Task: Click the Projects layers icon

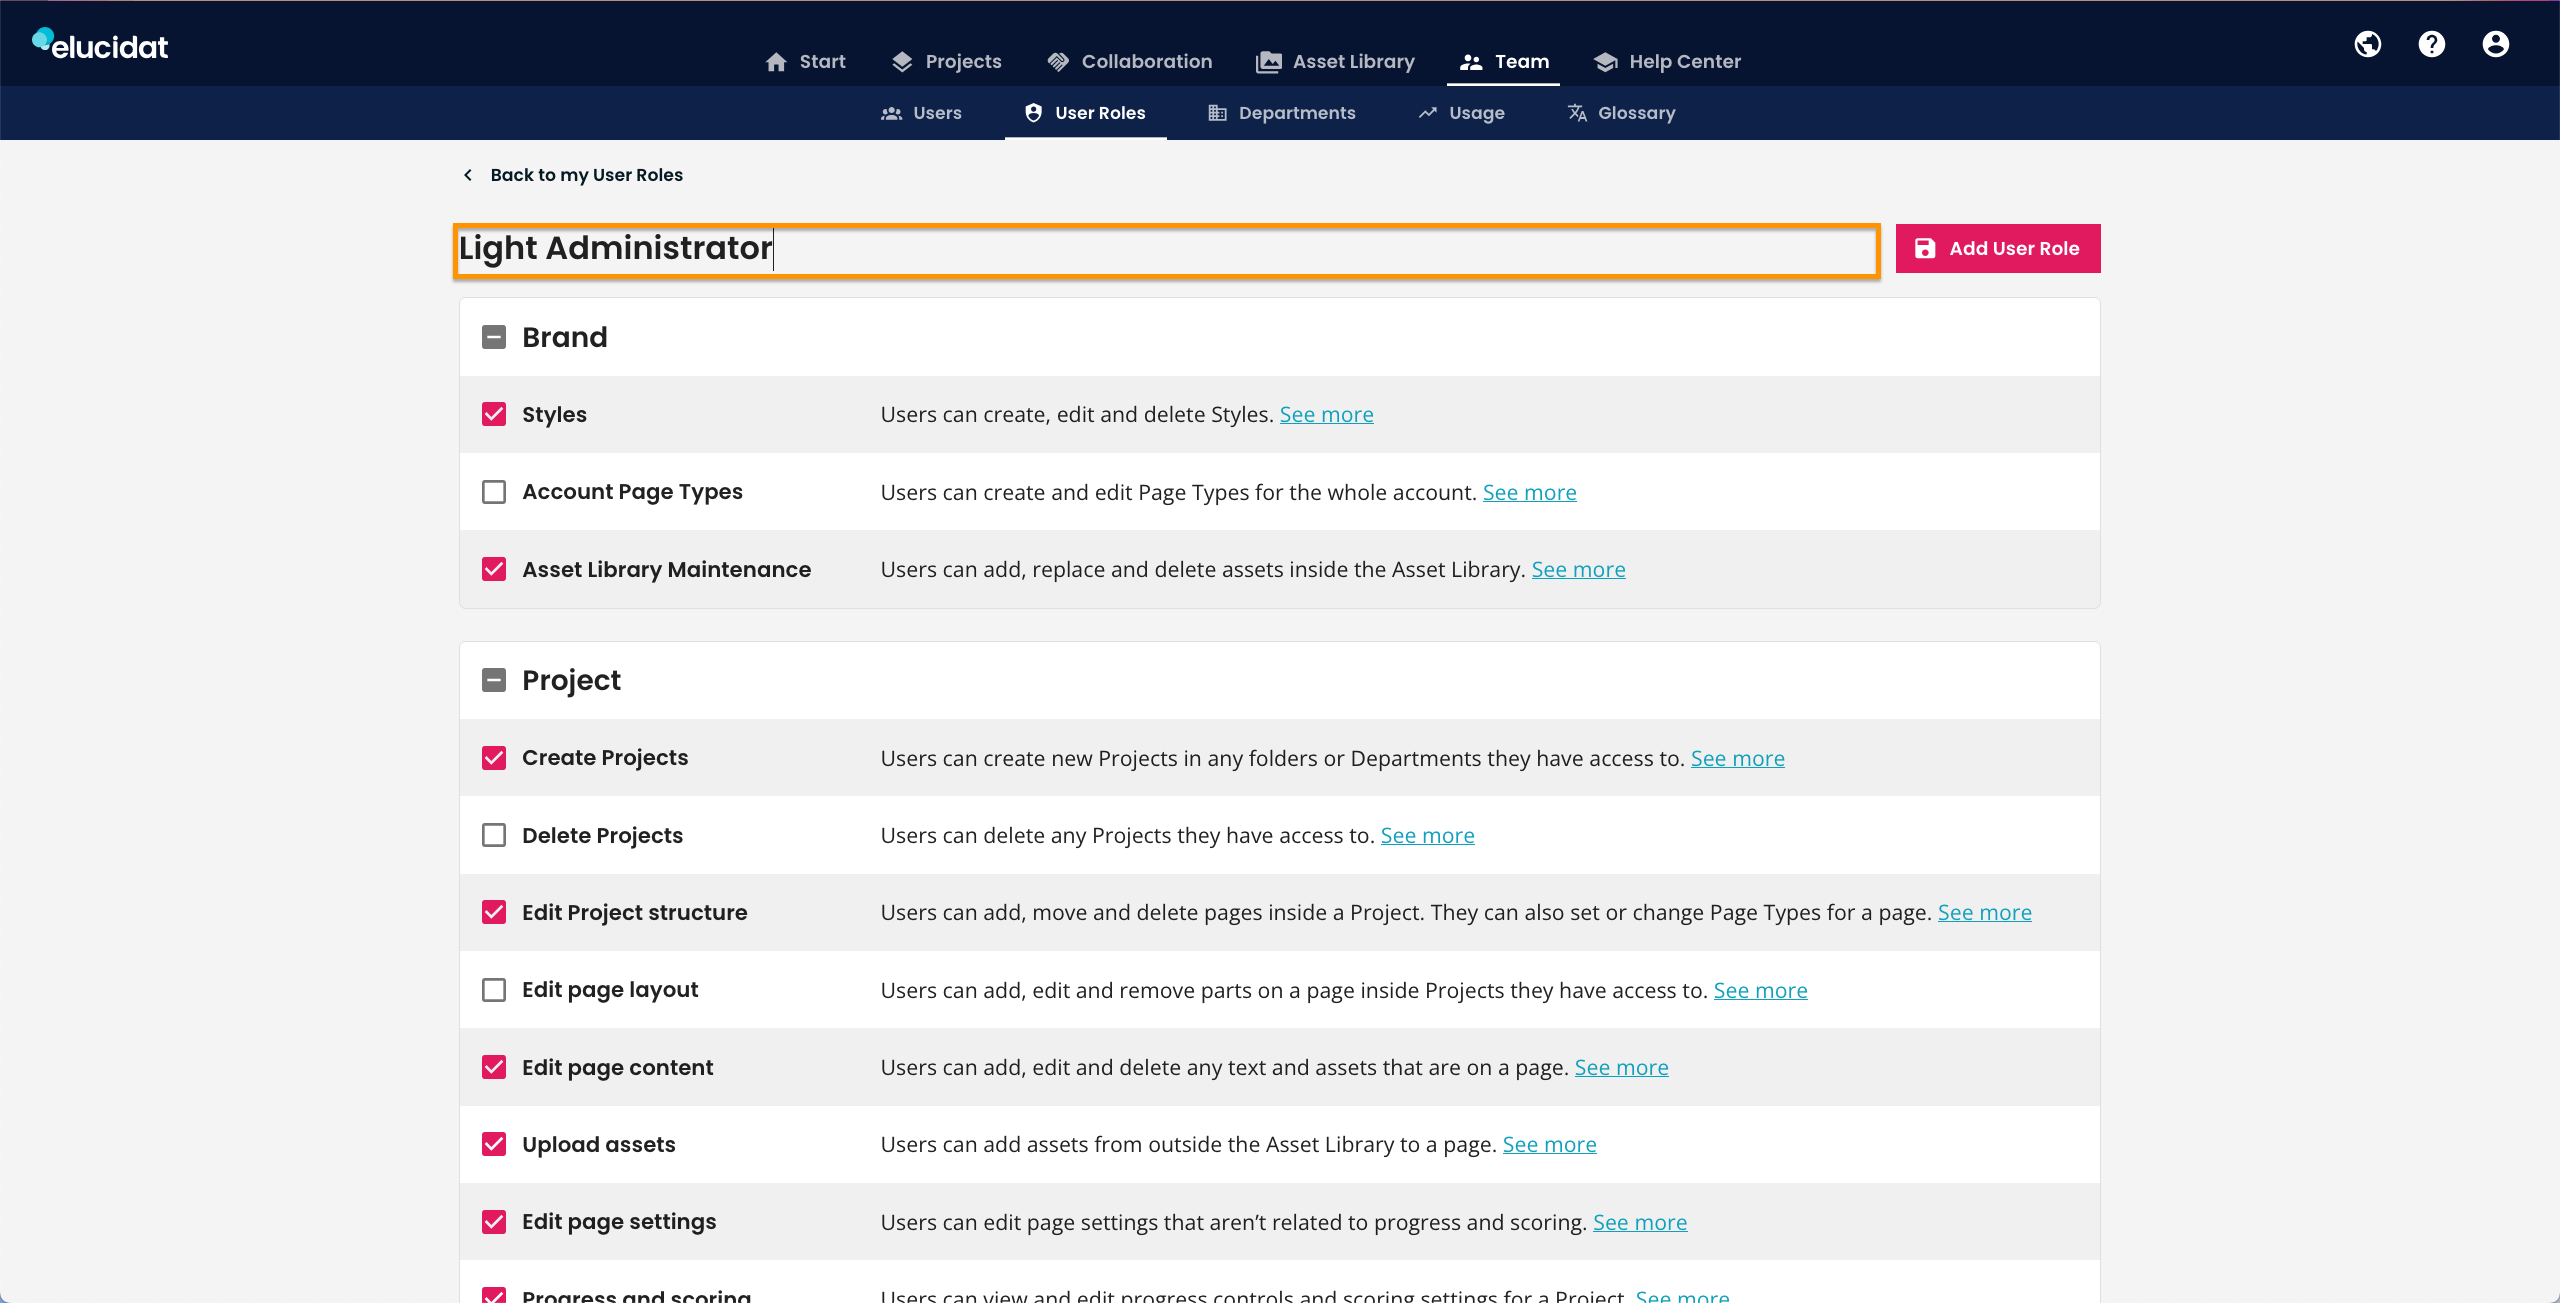Action: click(902, 62)
